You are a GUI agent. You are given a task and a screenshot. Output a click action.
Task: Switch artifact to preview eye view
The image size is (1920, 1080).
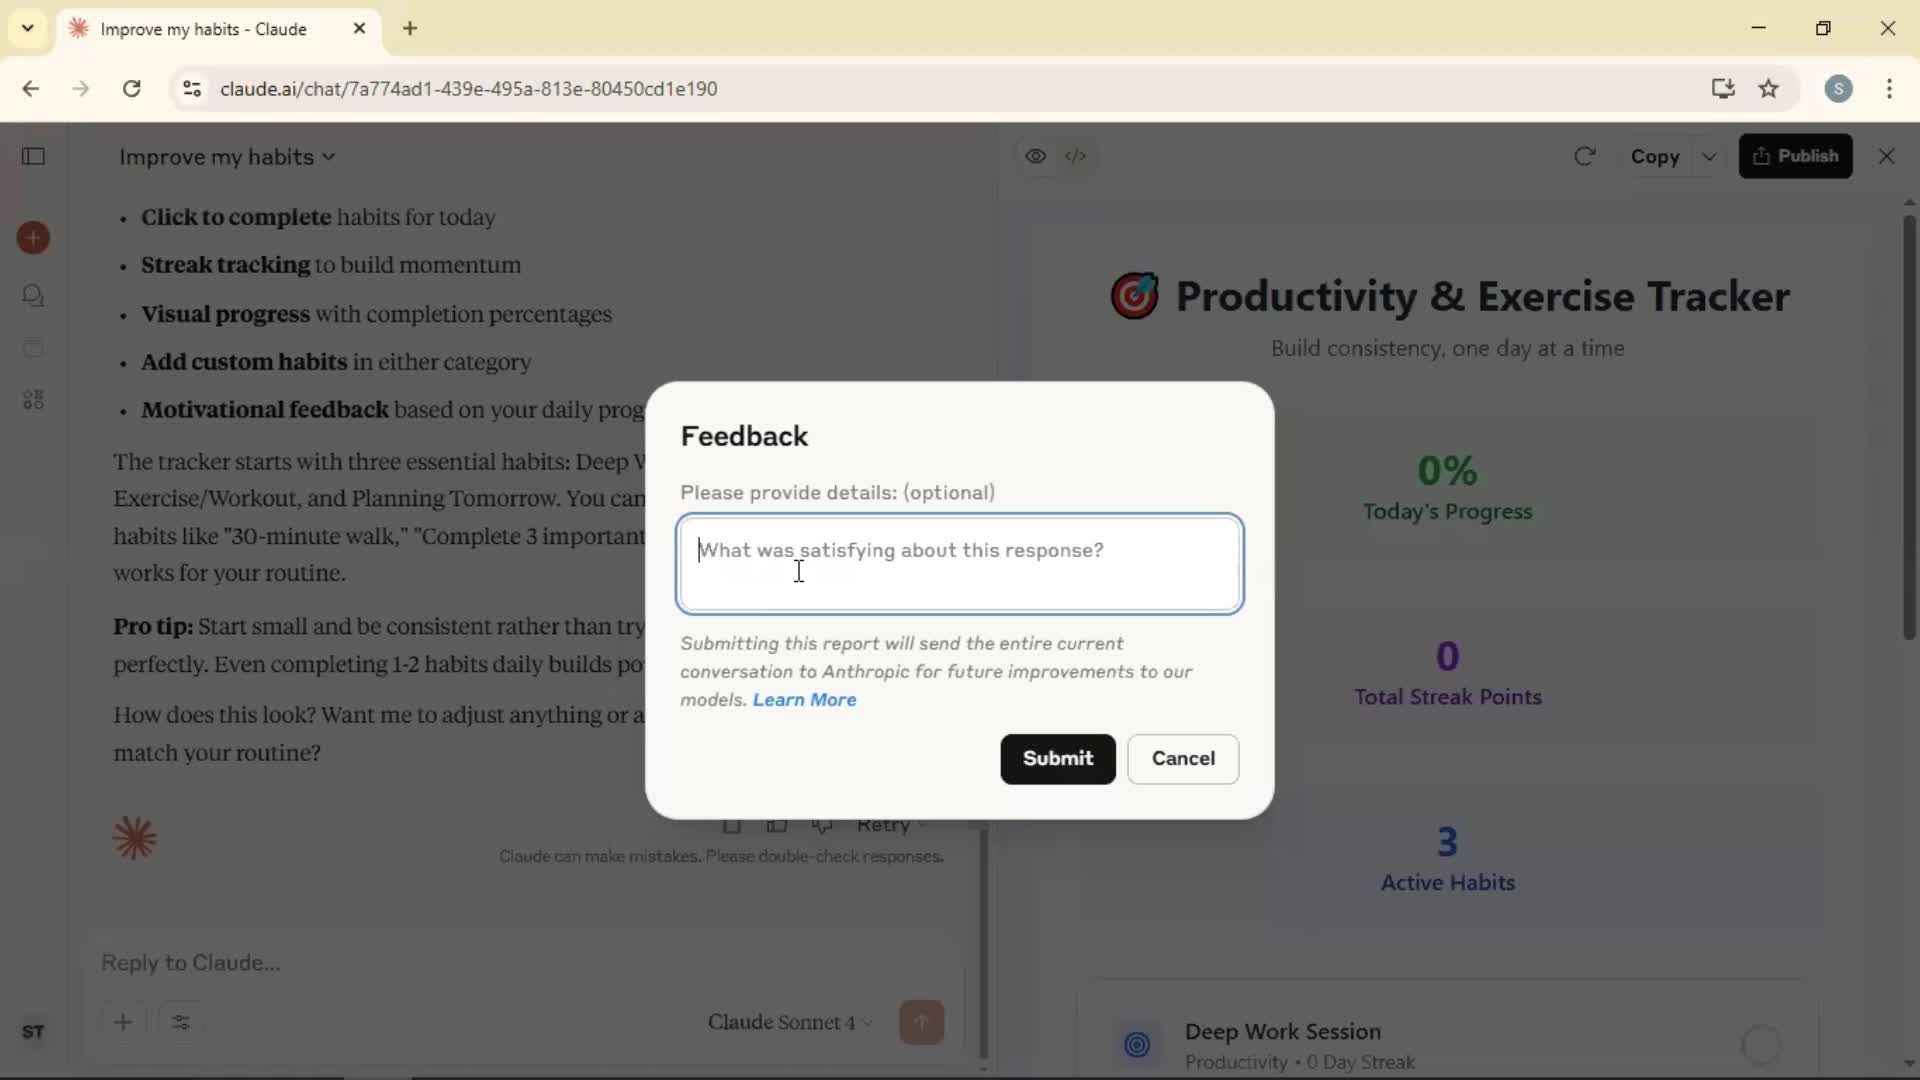pos(1036,156)
